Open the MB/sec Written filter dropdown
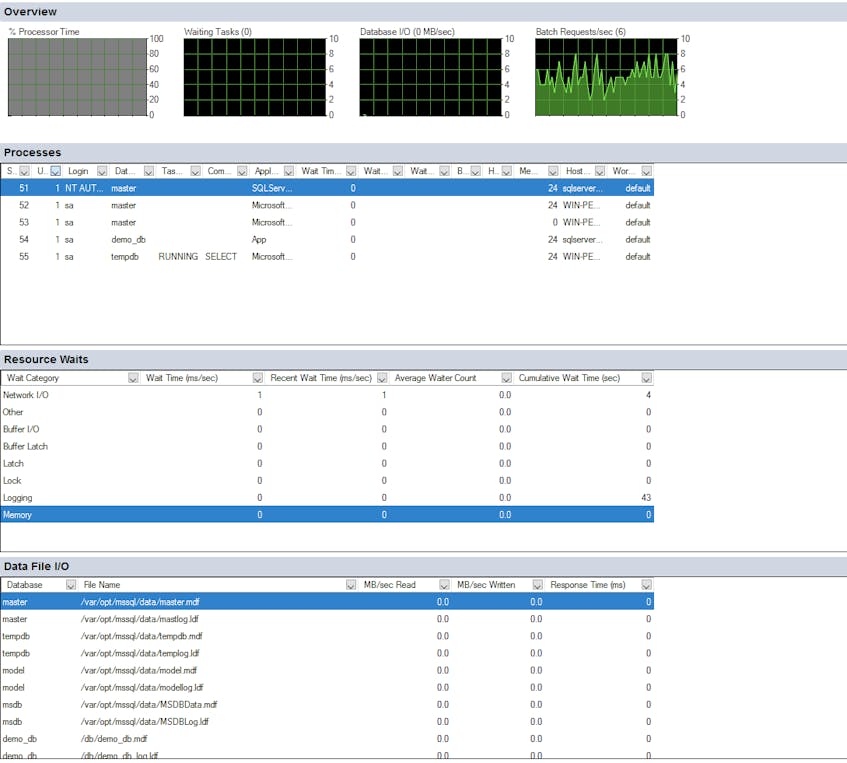Screen dimensions: 847x763 coord(537,585)
